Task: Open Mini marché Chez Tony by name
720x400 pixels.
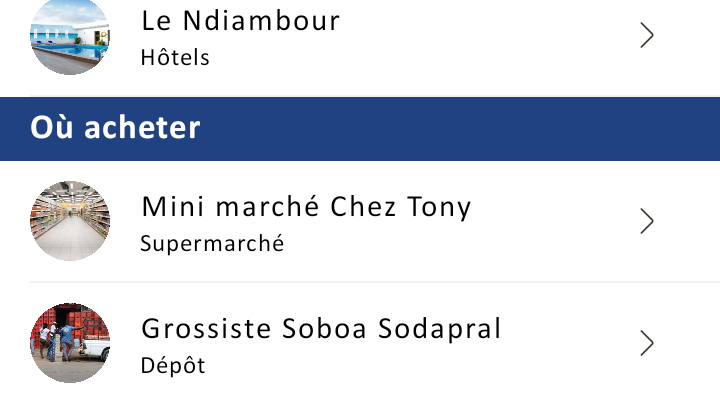Action: tap(306, 207)
